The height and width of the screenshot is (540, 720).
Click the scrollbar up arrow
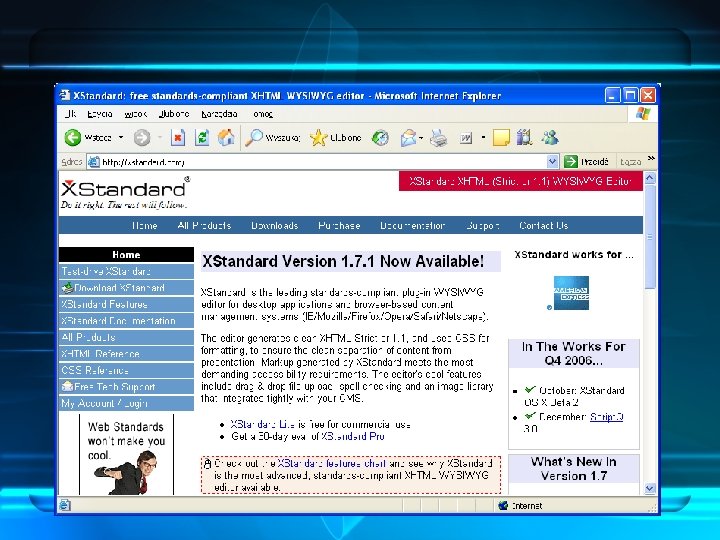pyautogui.click(x=650, y=178)
